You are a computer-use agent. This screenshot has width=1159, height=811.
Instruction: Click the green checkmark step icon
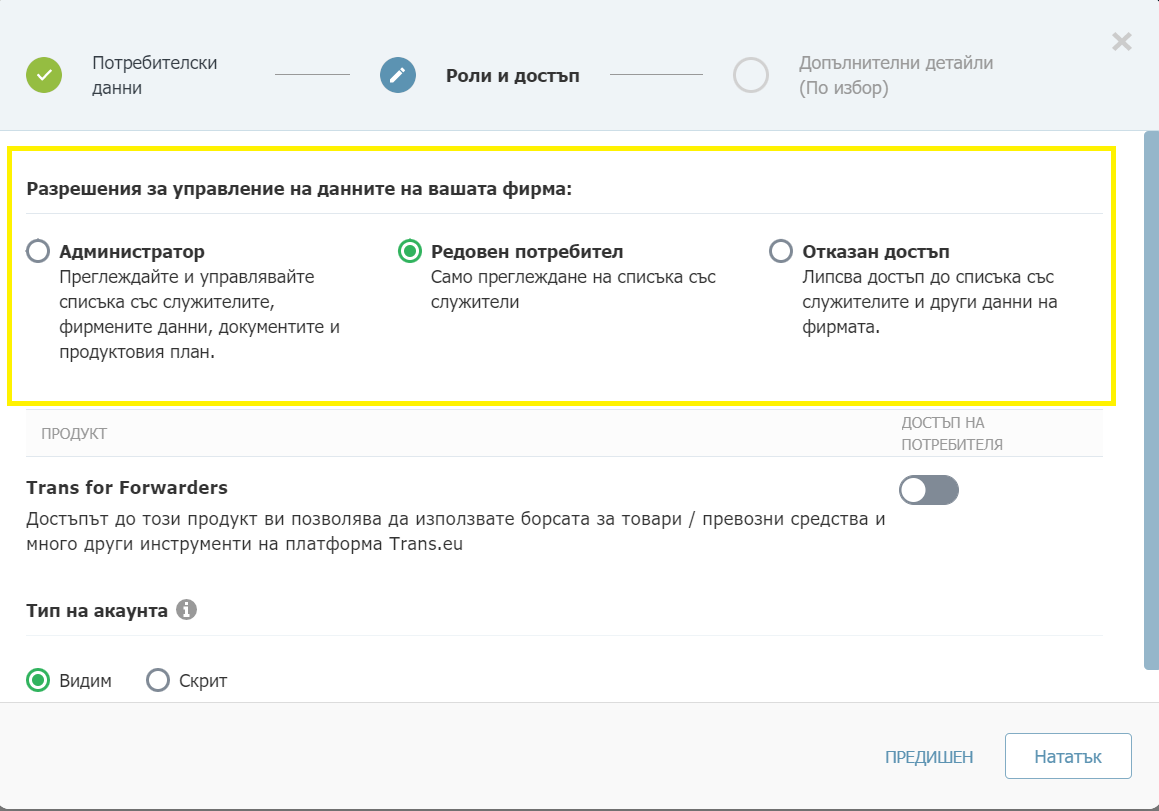pyautogui.click(x=44, y=75)
